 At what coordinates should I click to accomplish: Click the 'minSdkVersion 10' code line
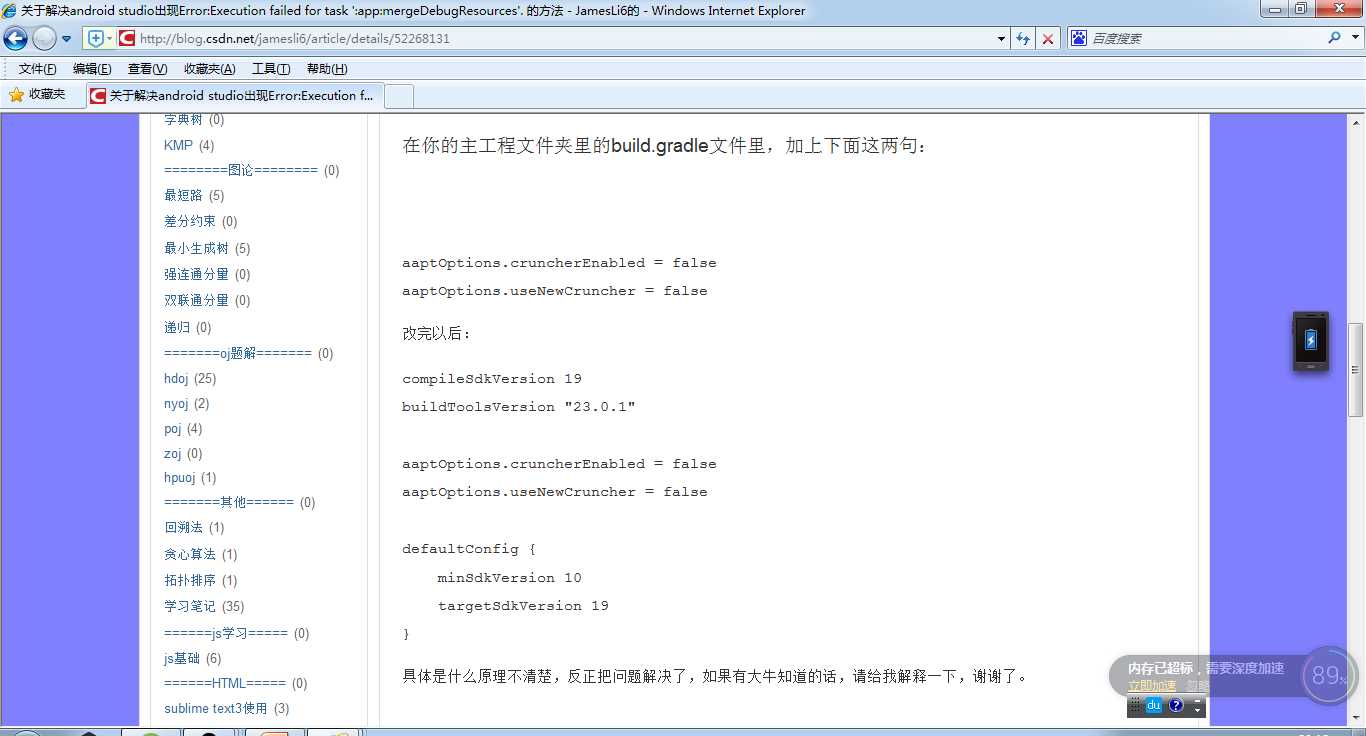[x=509, y=578]
